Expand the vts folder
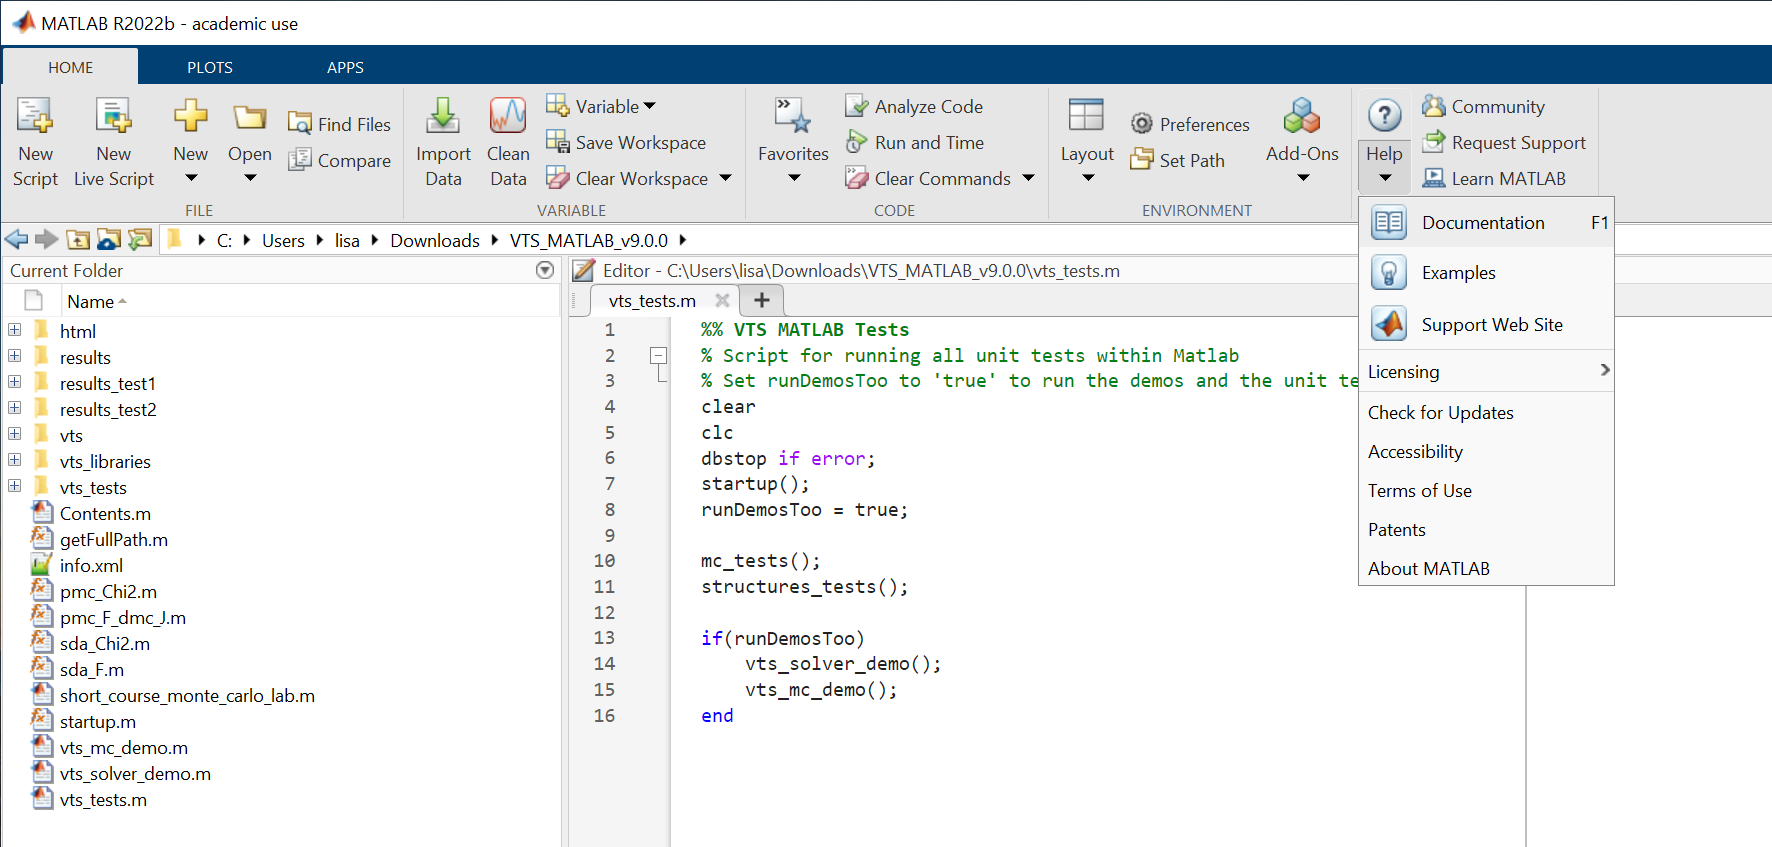This screenshot has height=847, width=1772. (15, 434)
